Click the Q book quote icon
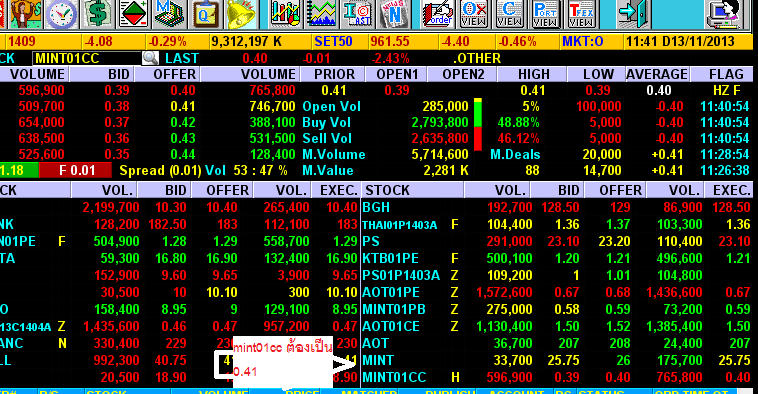This screenshot has width=758, height=394. coord(204,14)
